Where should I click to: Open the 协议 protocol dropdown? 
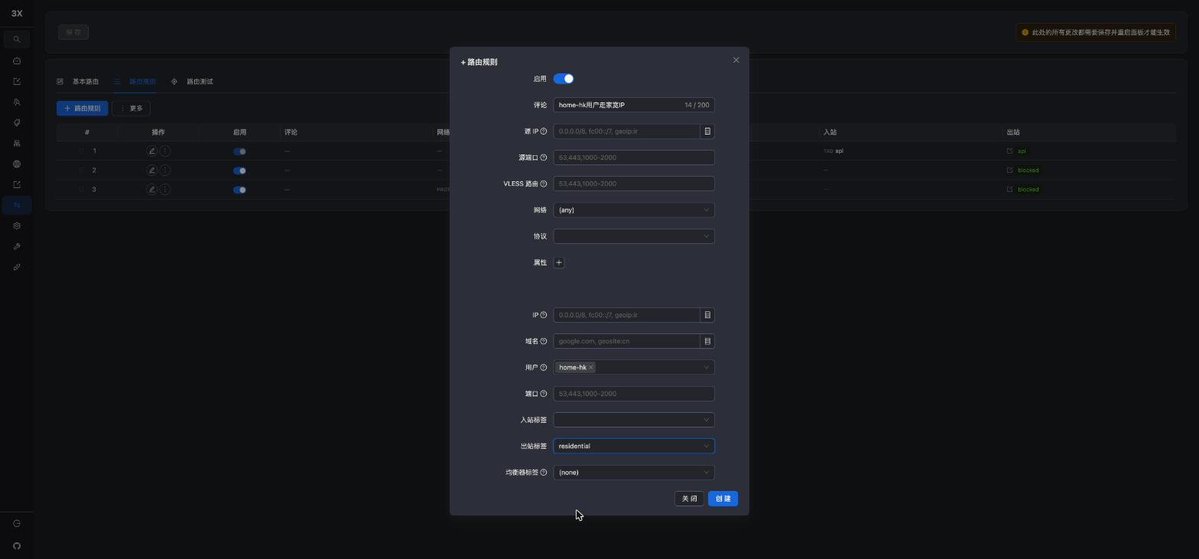634,236
